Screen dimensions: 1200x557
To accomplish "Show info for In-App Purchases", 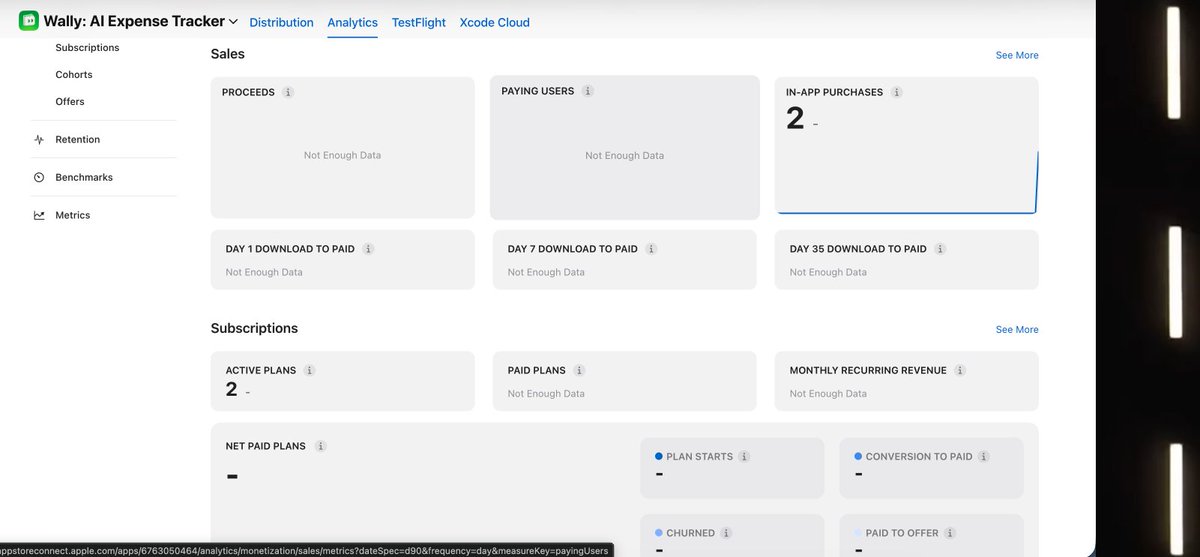I will click(x=897, y=92).
